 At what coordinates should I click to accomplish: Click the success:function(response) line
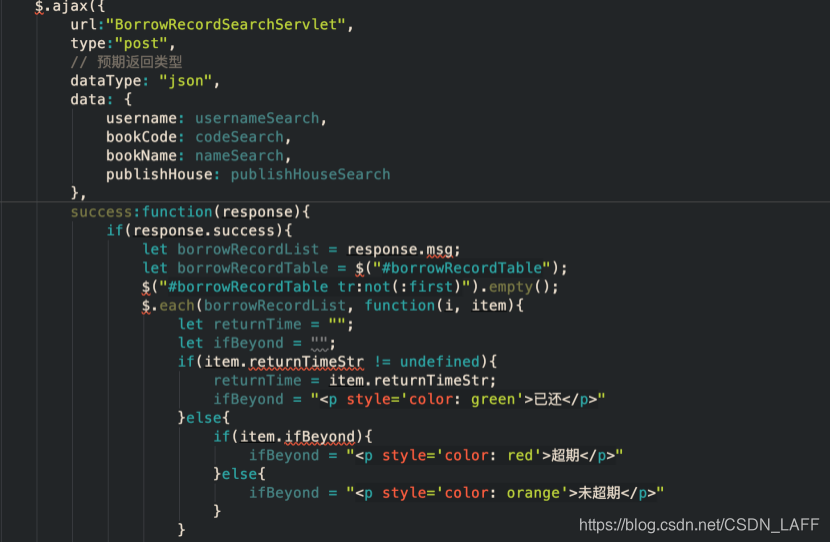tap(190, 212)
